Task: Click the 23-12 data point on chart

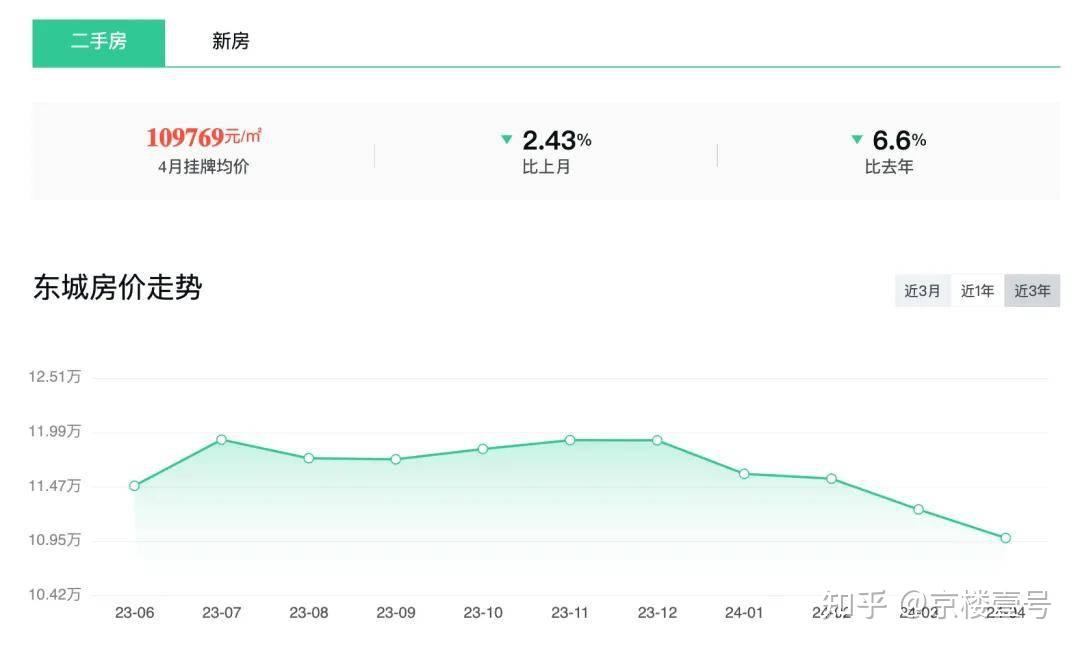Action: [x=657, y=440]
